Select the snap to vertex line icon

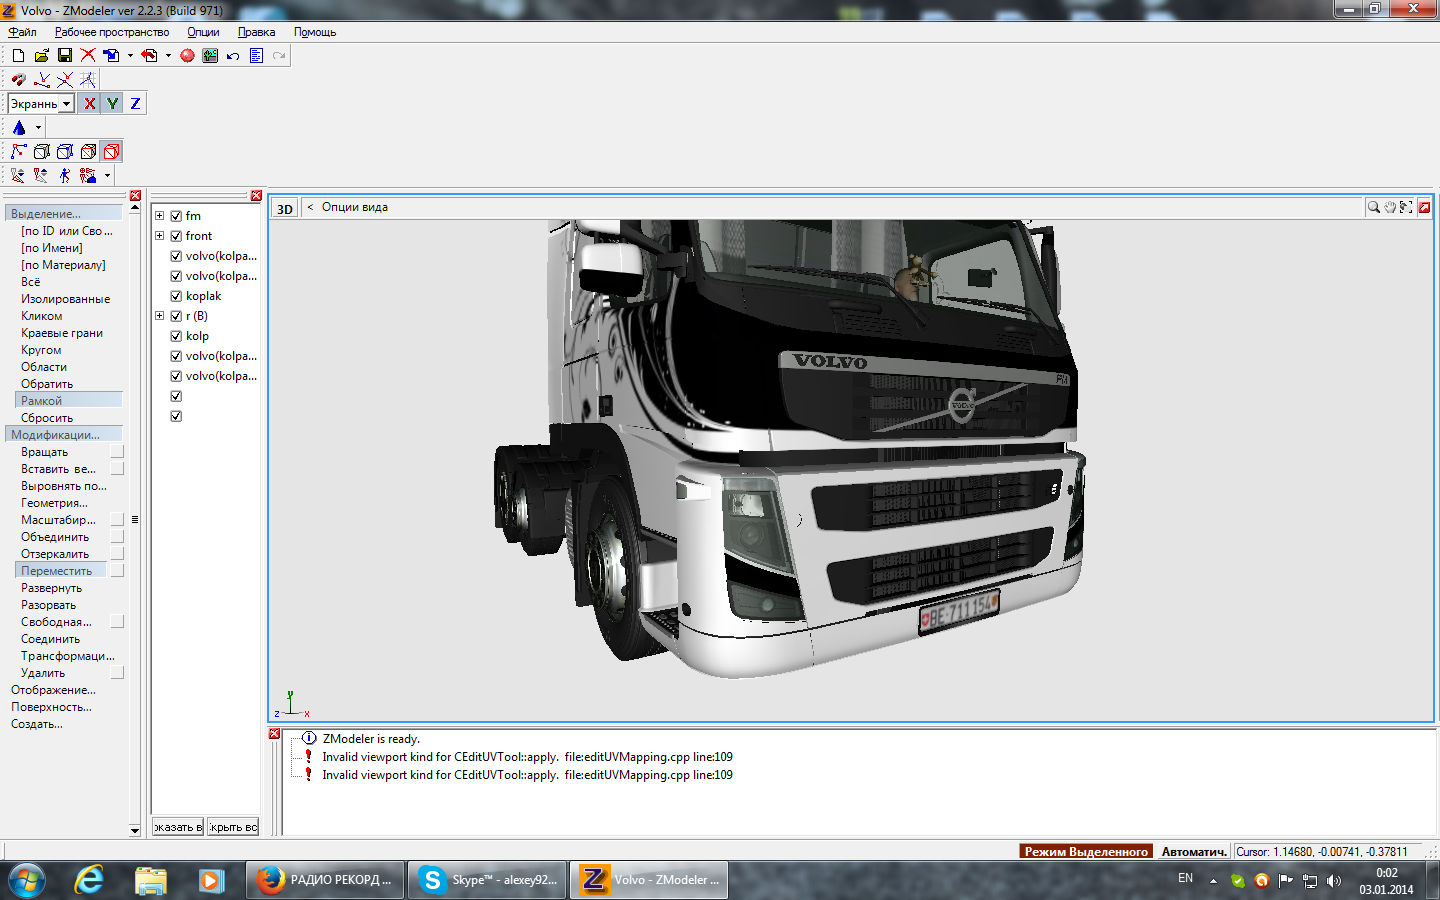coord(42,80)
